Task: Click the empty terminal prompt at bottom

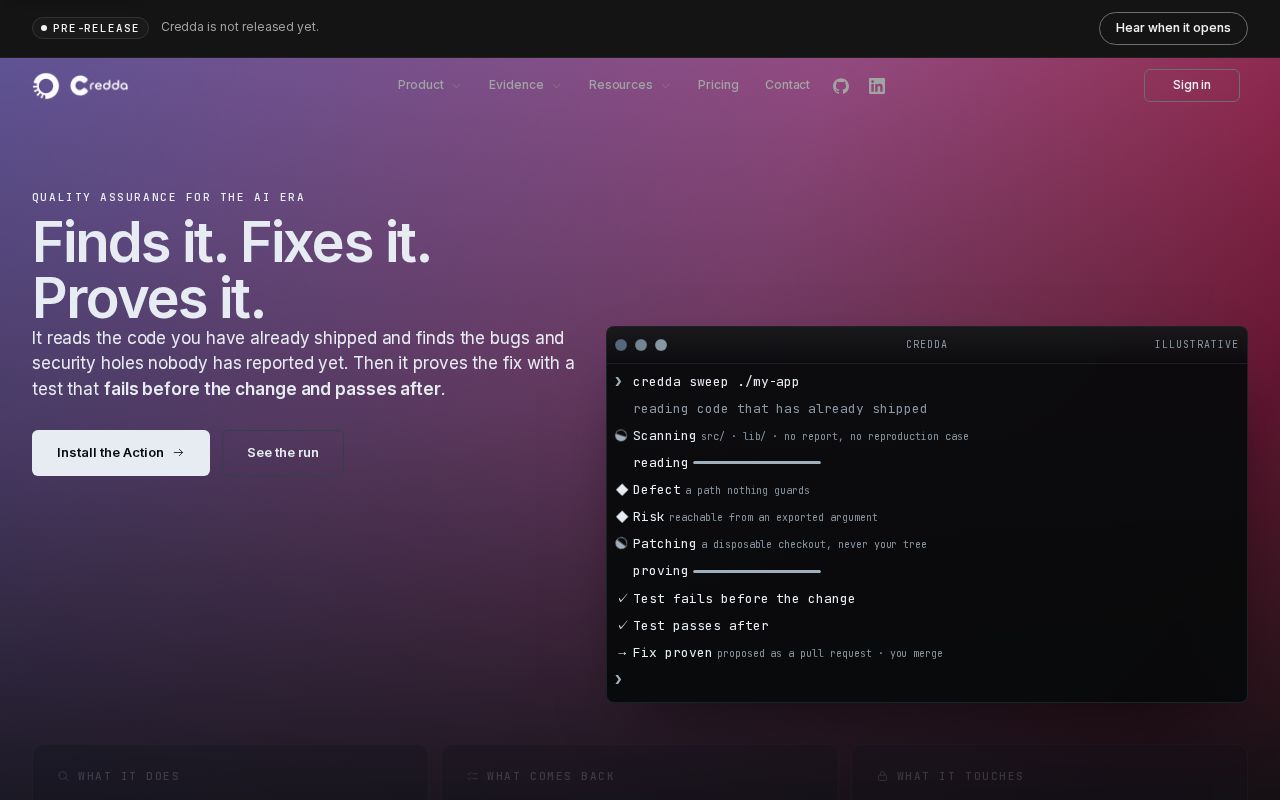Action: [619, 680]
